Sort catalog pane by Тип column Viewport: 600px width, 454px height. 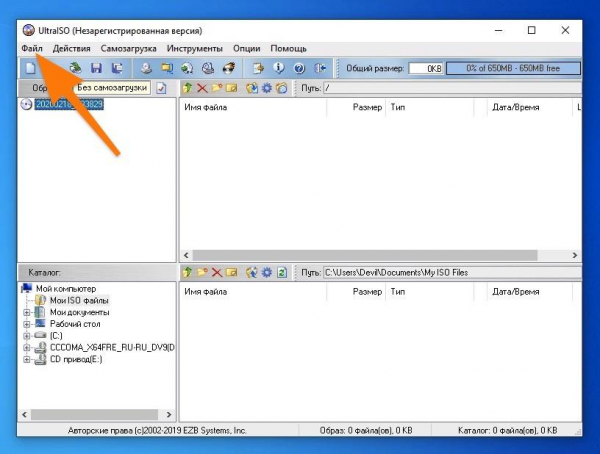[429, 292]
